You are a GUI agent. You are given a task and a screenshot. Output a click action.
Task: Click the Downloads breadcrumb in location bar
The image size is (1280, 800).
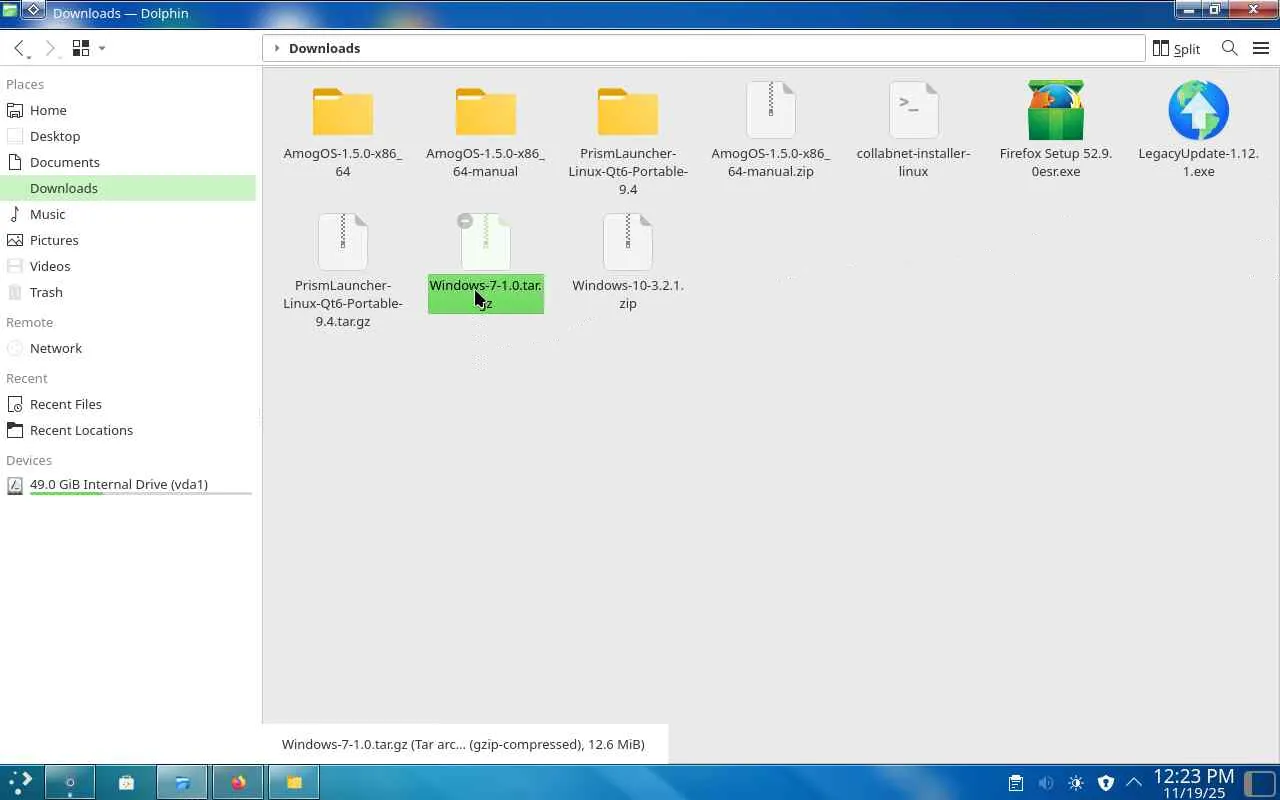coord(324,48)
